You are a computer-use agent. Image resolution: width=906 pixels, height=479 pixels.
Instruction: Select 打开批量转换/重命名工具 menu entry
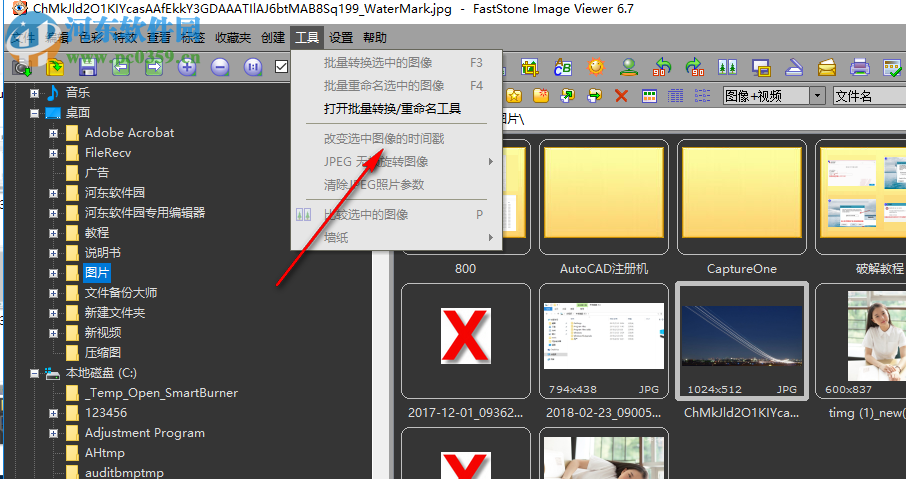(396, 109)
